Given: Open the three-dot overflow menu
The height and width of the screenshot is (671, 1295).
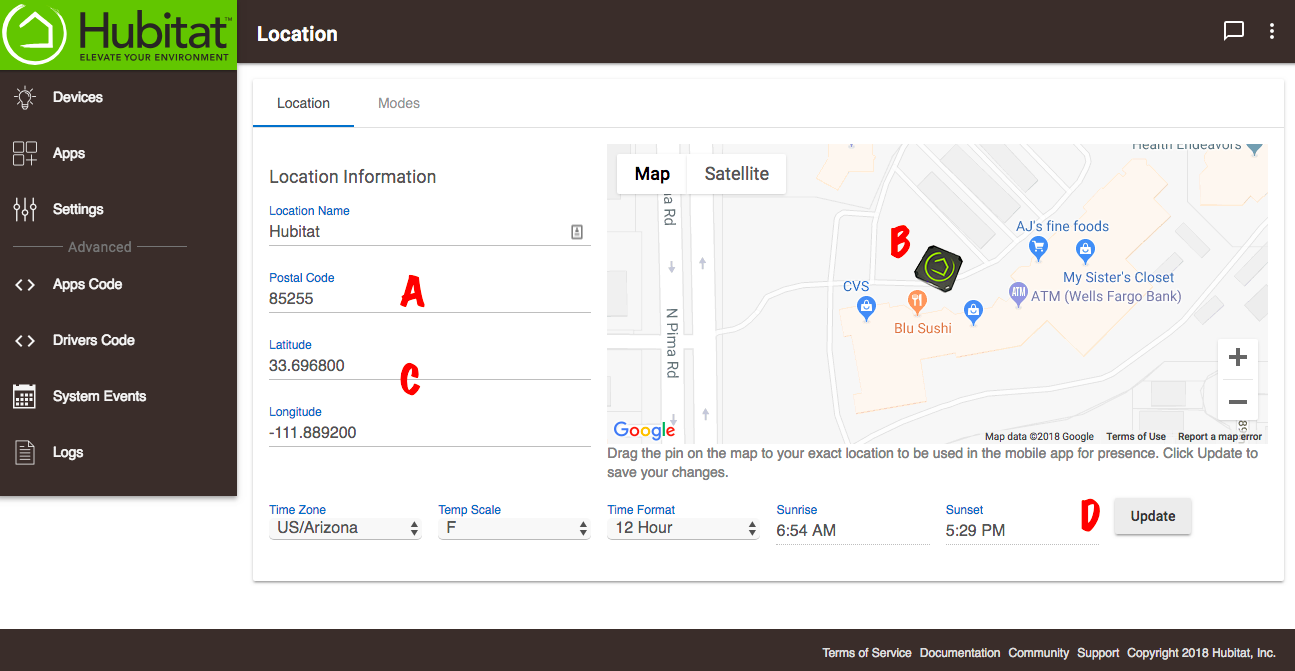Looking at the screenshot, I should click(1272, 32).
